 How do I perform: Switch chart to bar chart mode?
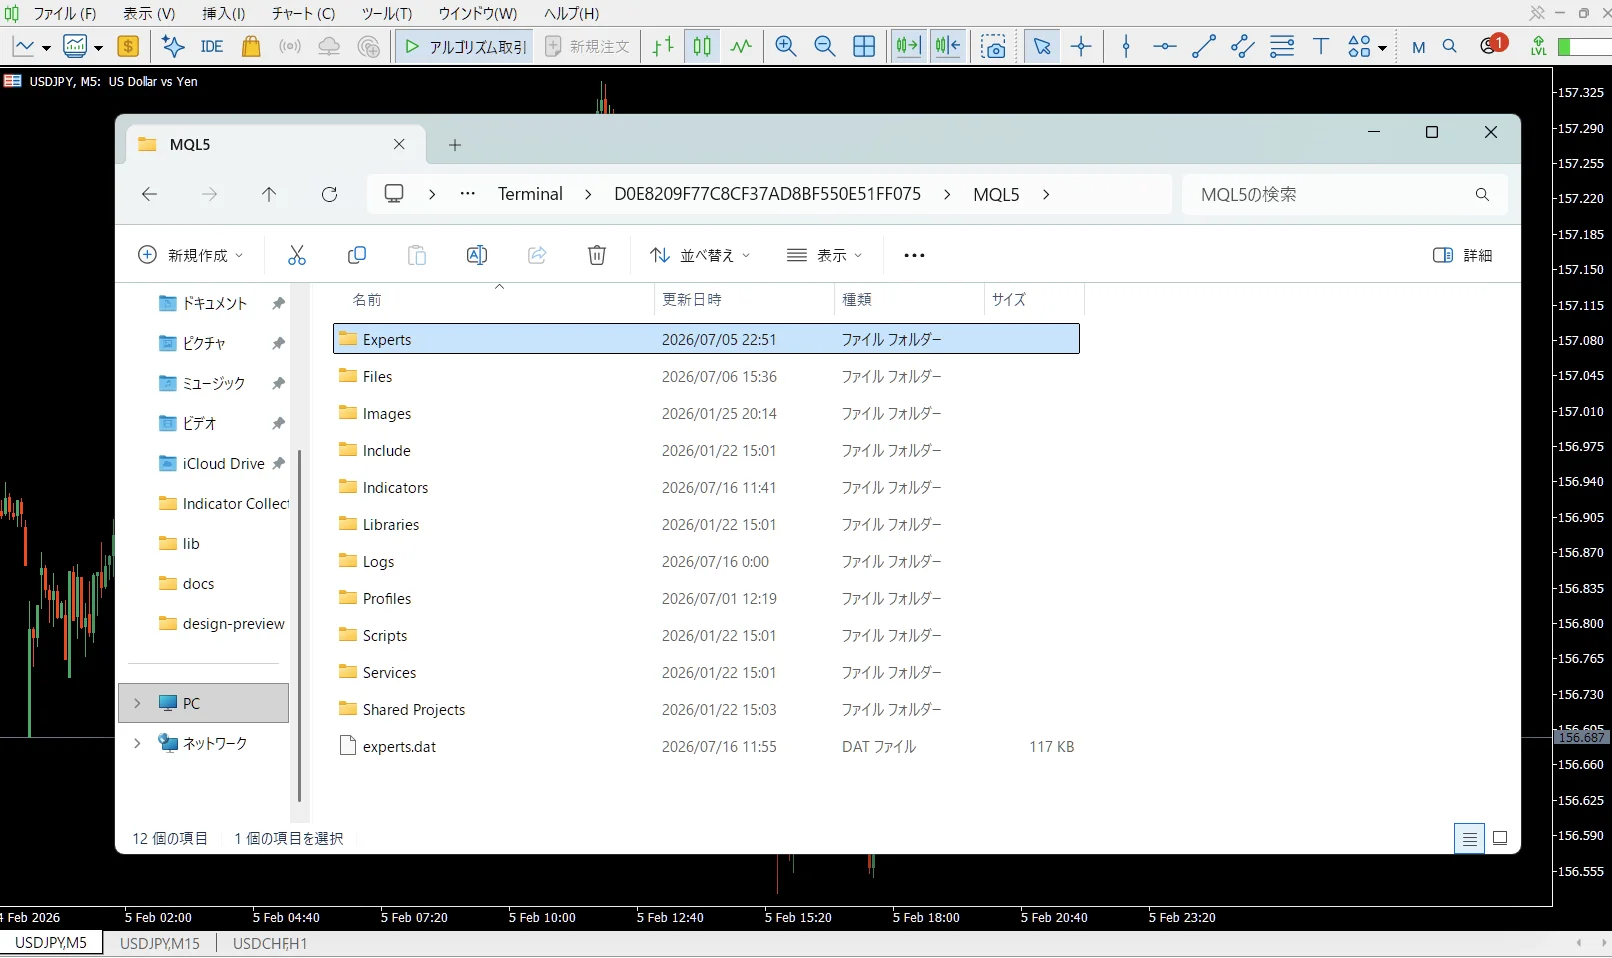point(663,46)
